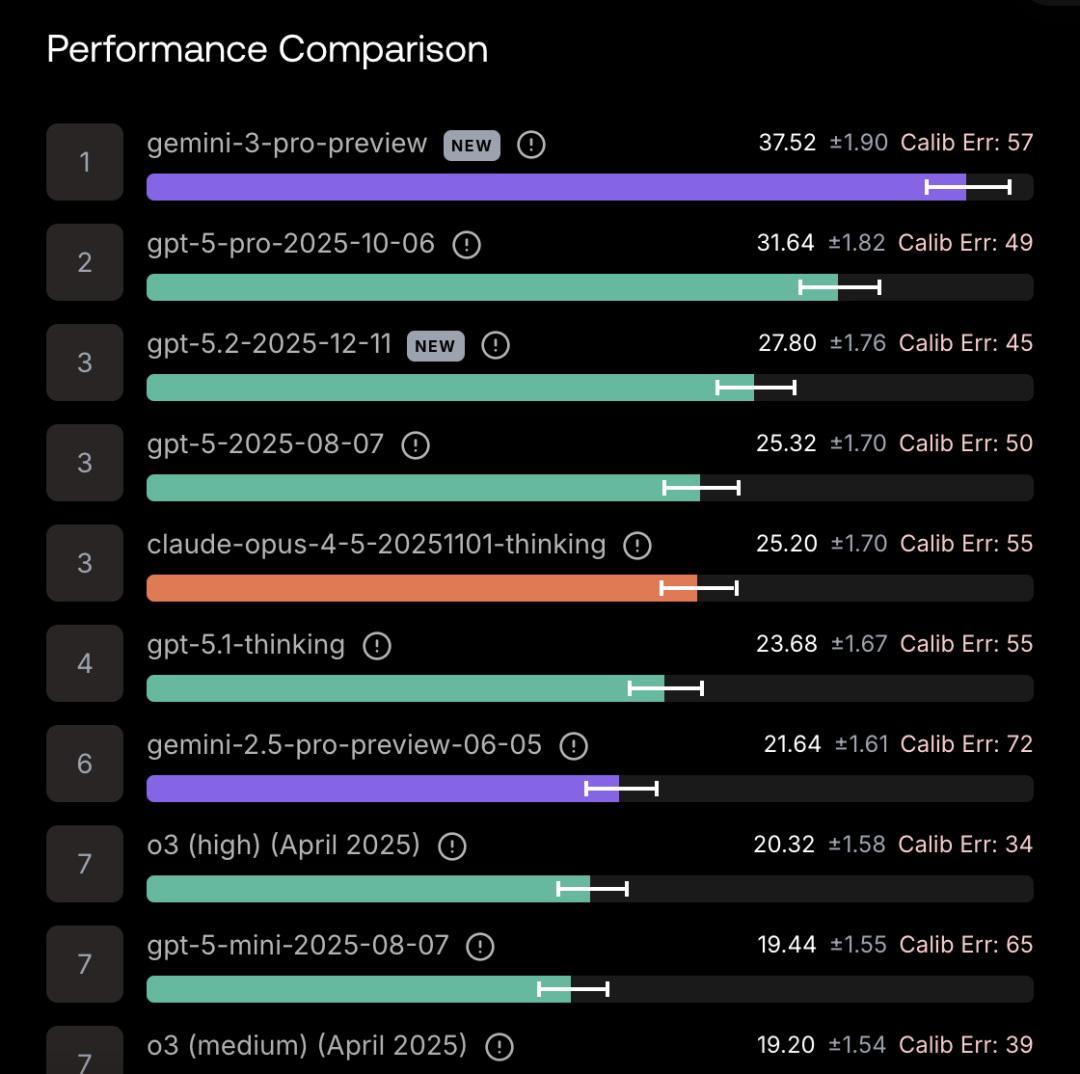
Task: Show info for claude-opus-4-5-20251101-thinking
Action: coord(637,546)
